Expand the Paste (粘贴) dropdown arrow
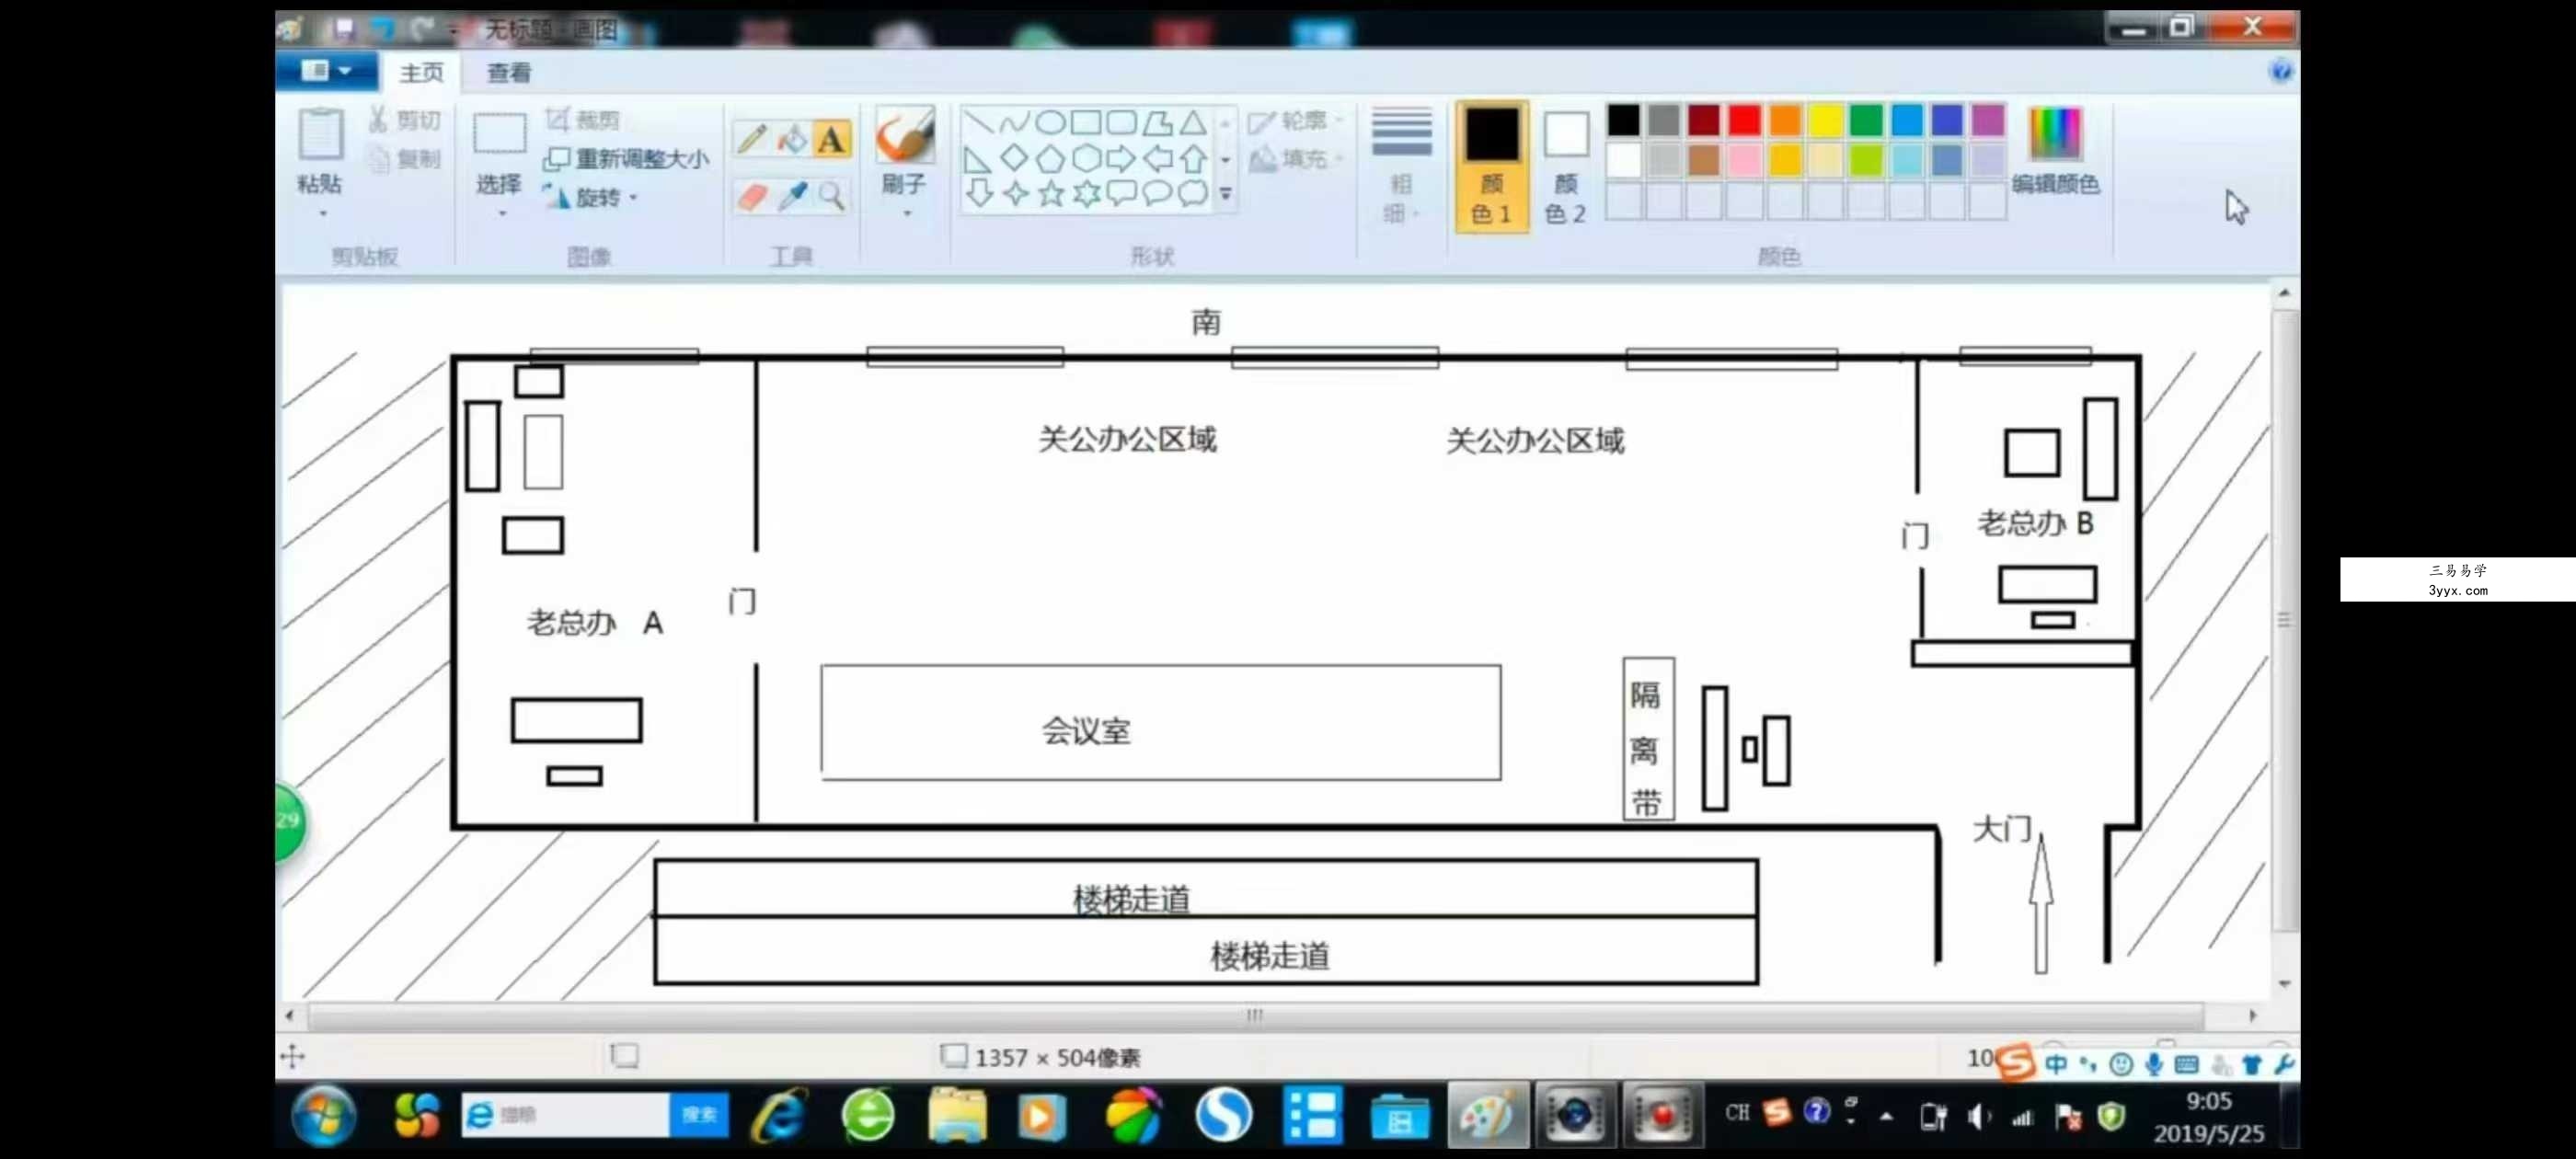This screenshot has width=2576, height=1159. point(322,214)
